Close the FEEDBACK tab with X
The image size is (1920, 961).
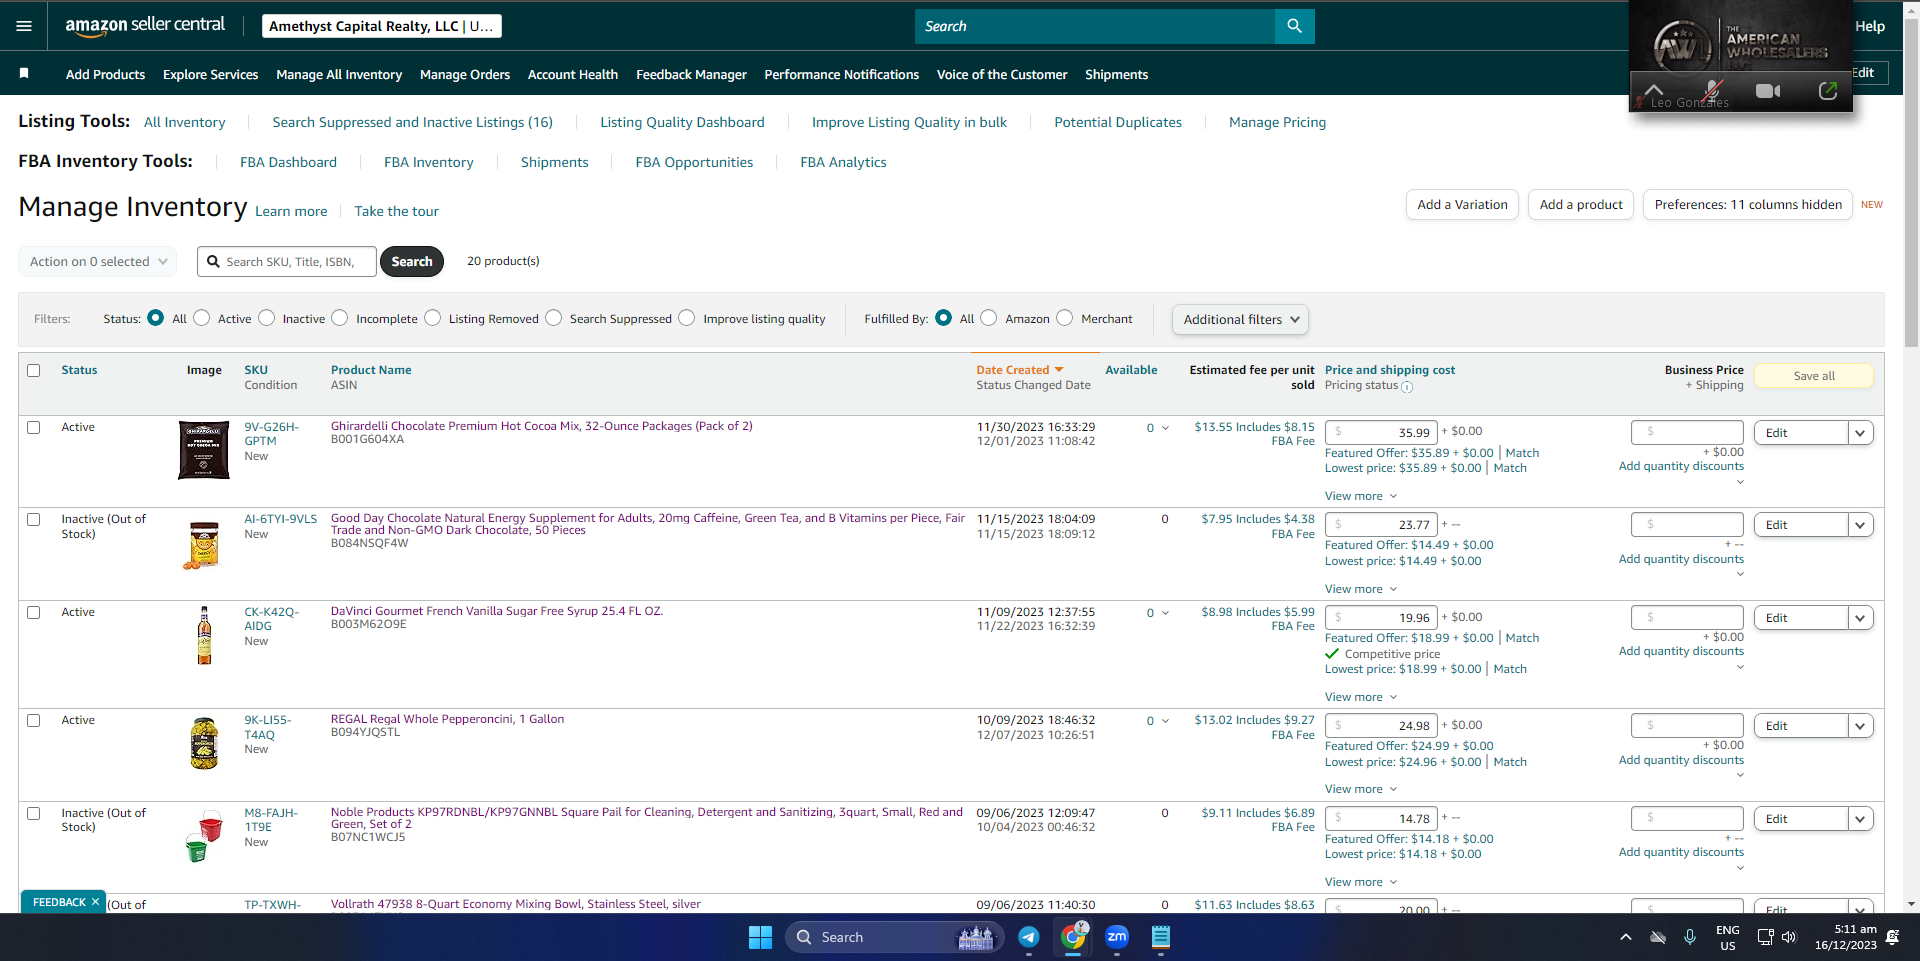pos(96,901)
